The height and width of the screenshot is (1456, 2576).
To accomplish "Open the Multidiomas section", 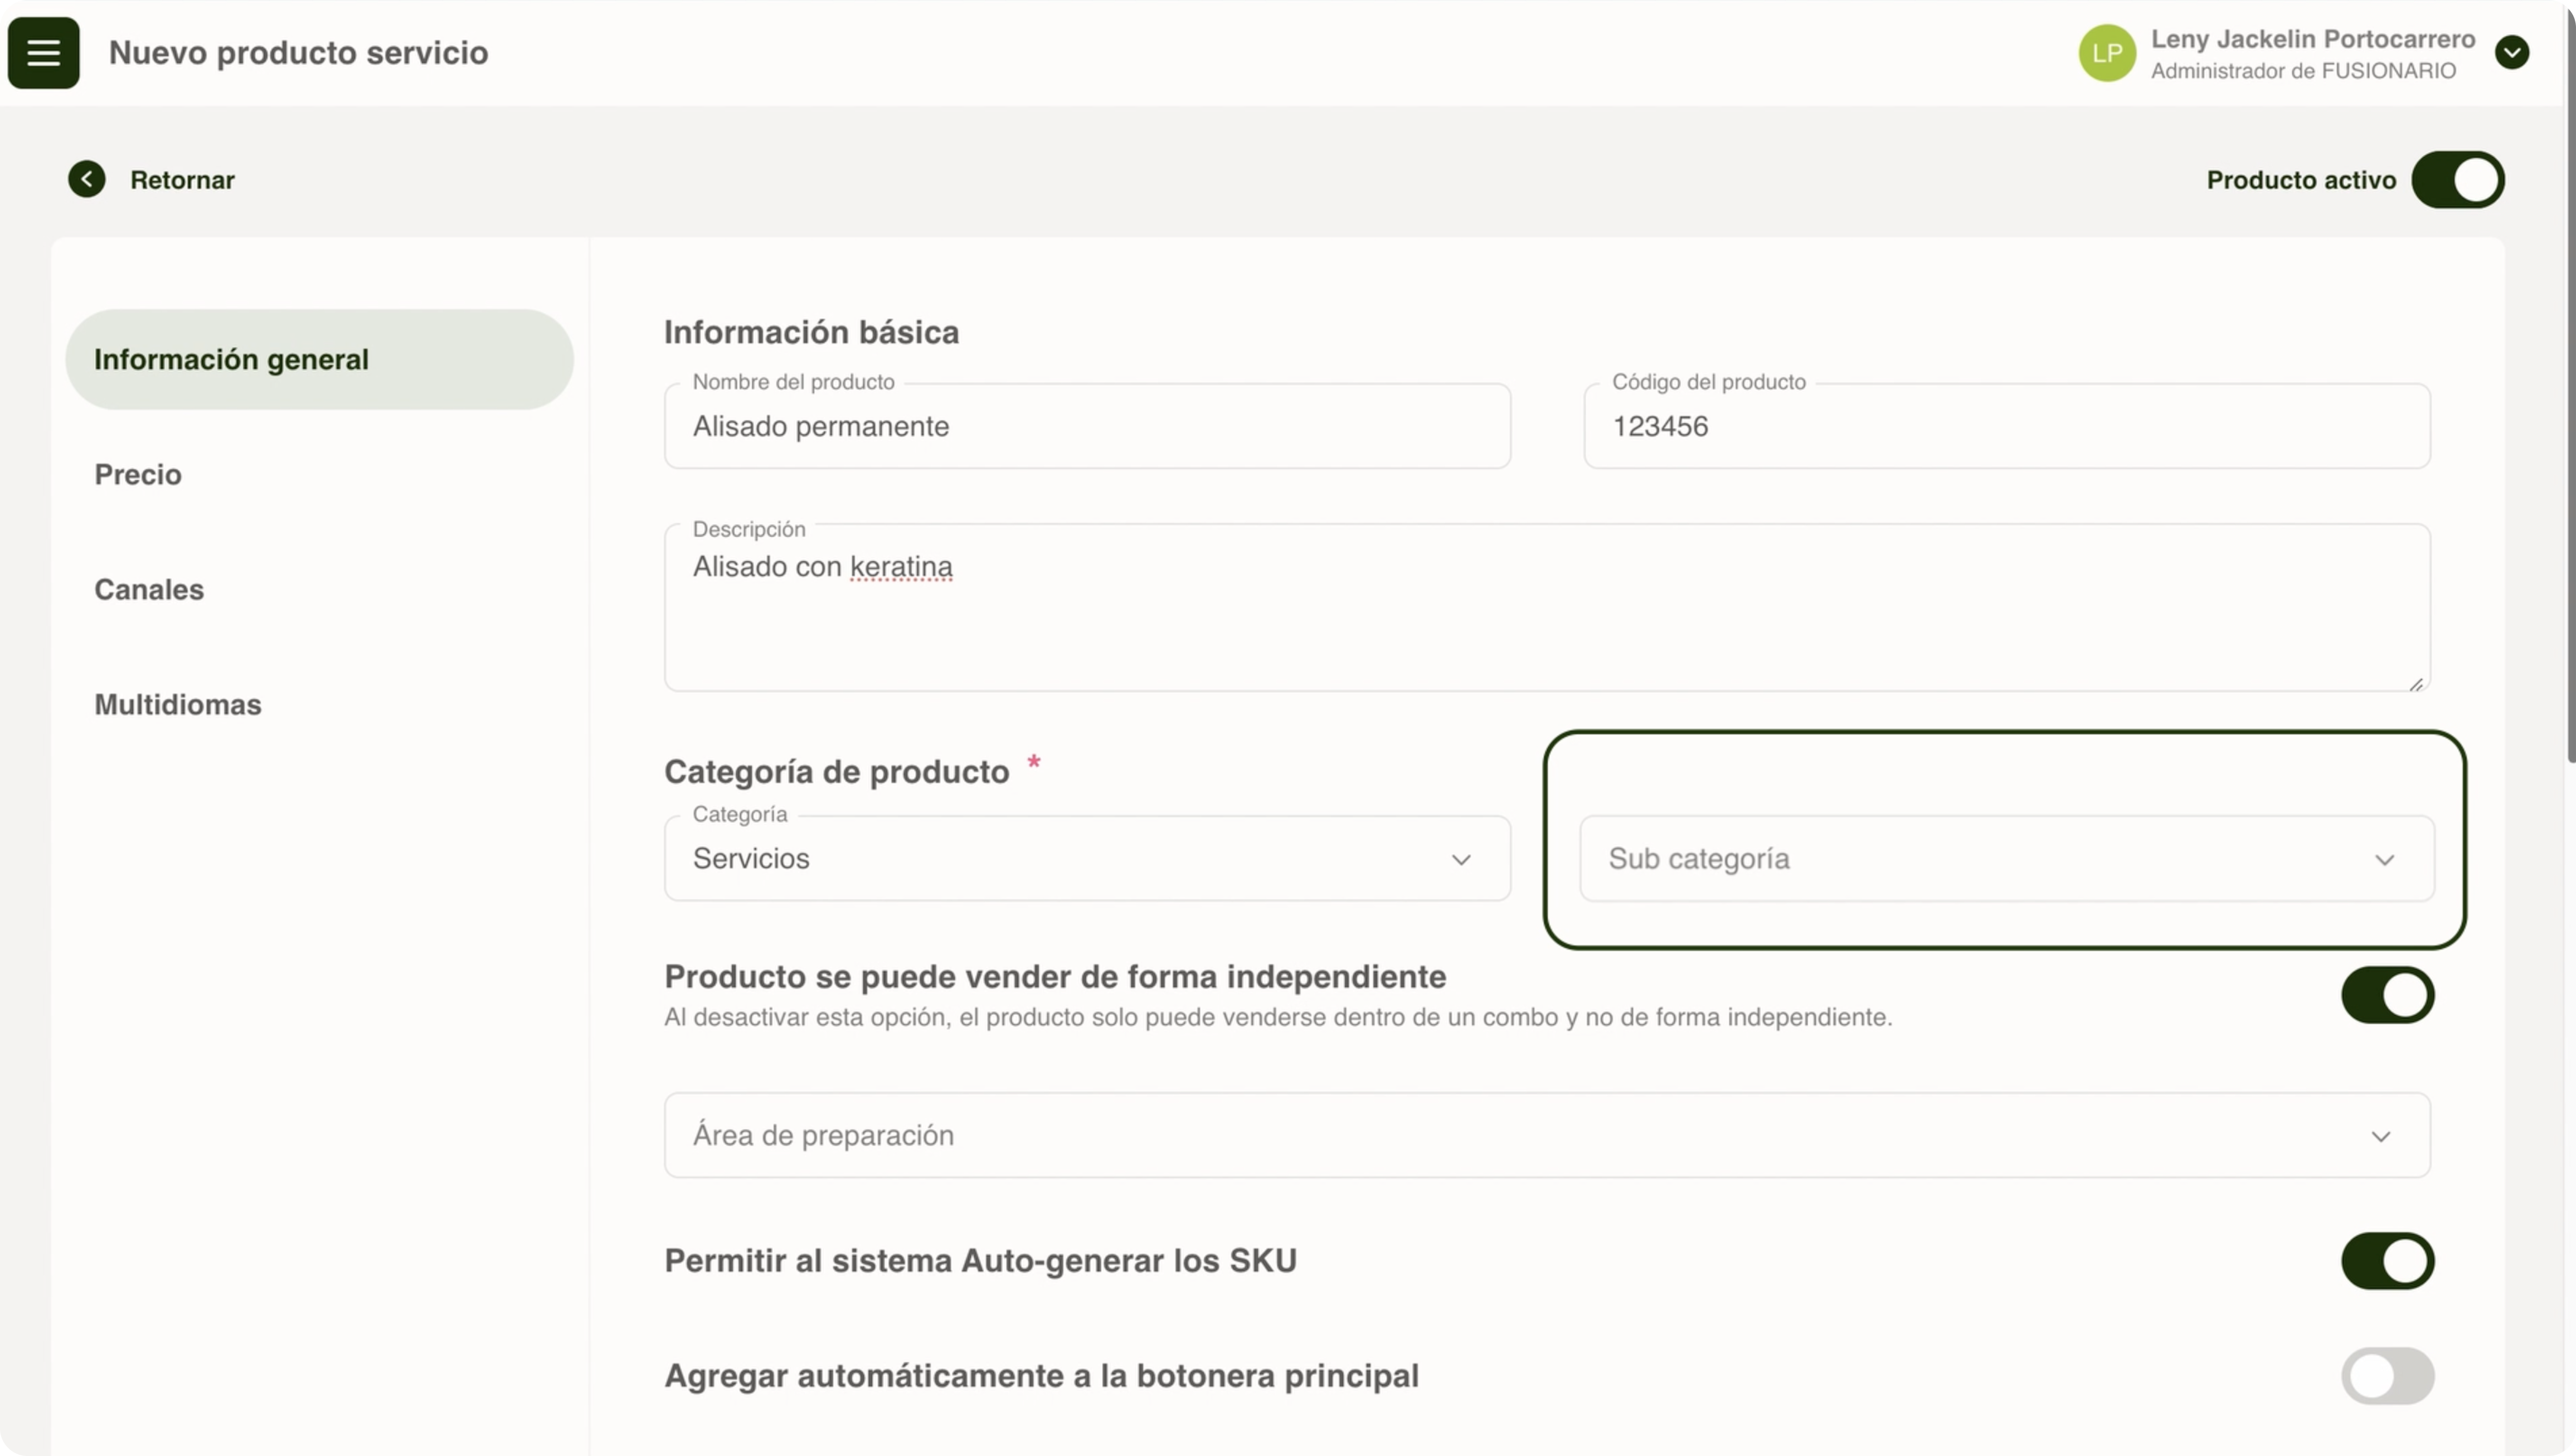I will coord(178,704).
